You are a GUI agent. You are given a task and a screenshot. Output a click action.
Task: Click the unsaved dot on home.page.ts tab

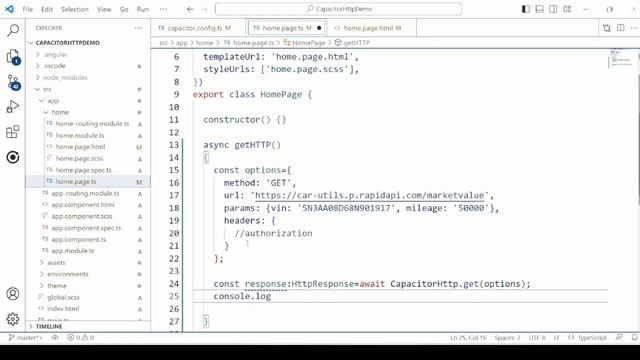(x=319, y=28)
